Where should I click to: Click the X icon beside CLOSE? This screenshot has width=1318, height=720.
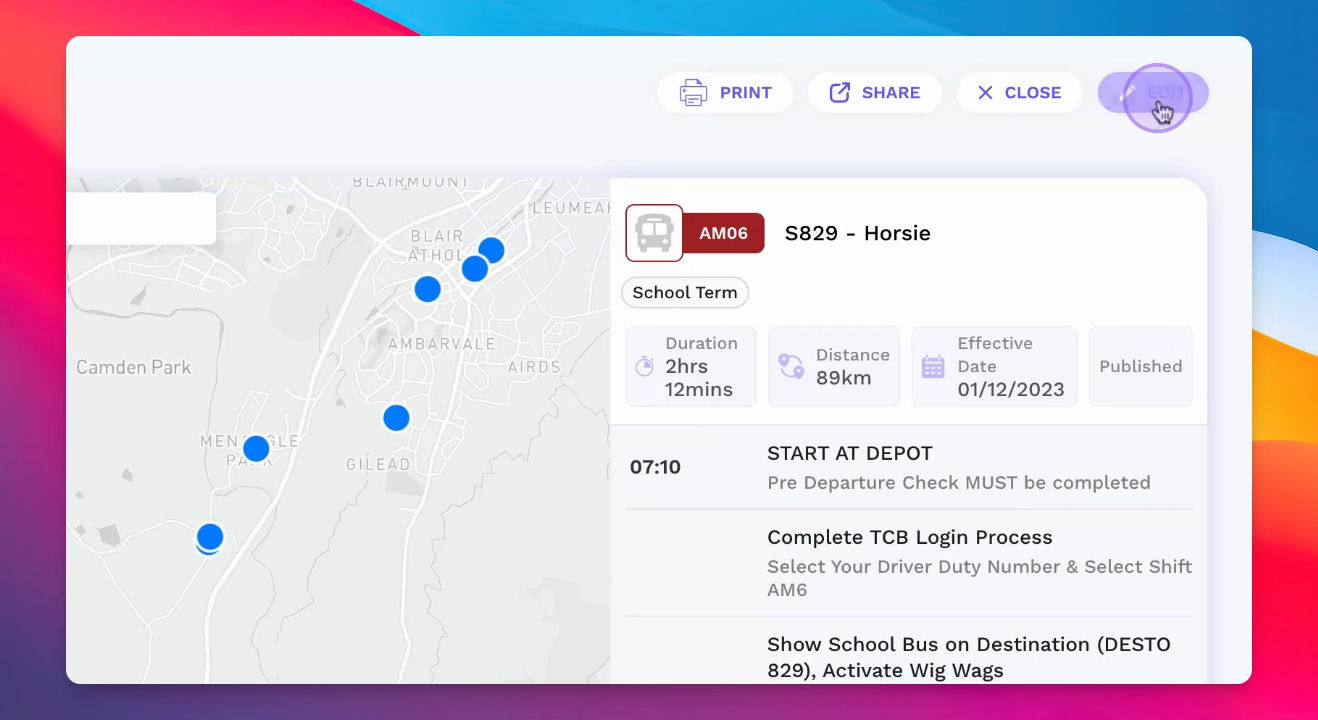pos(985,92)
